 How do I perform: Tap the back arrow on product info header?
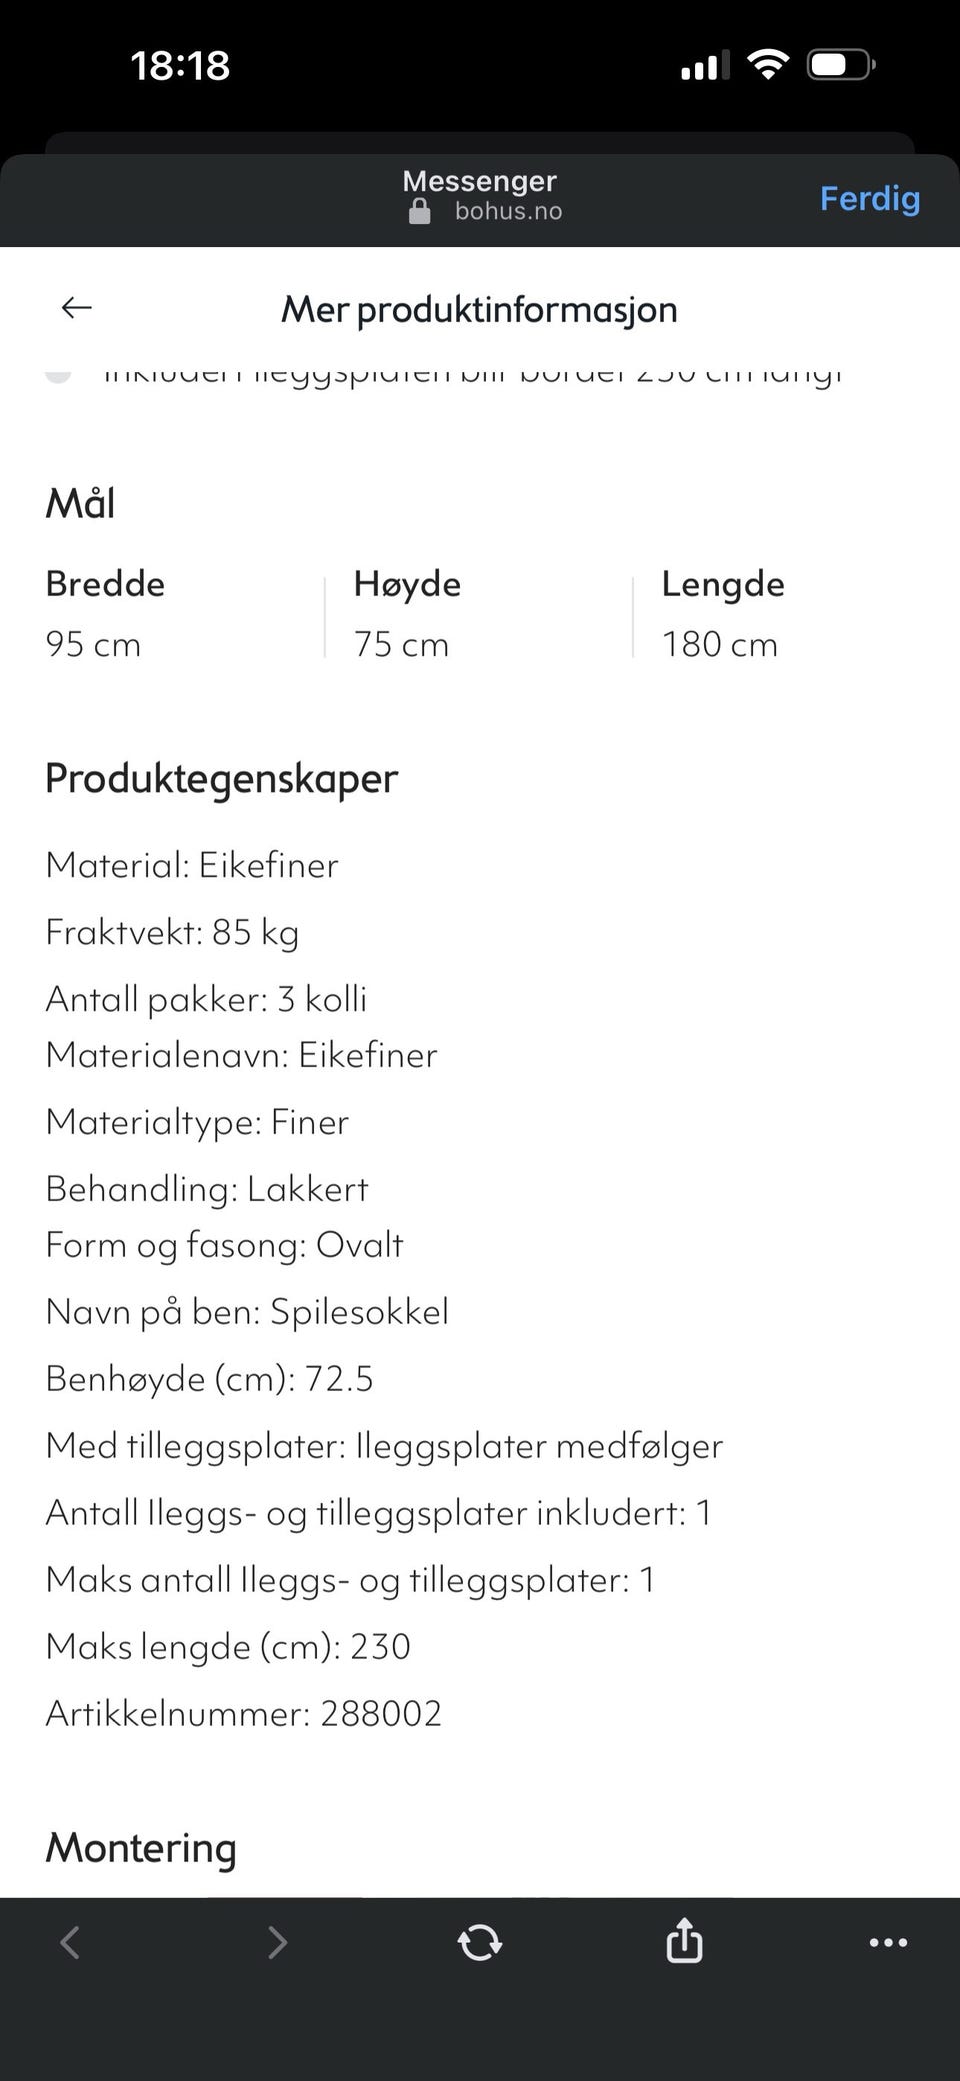point(76,308)
